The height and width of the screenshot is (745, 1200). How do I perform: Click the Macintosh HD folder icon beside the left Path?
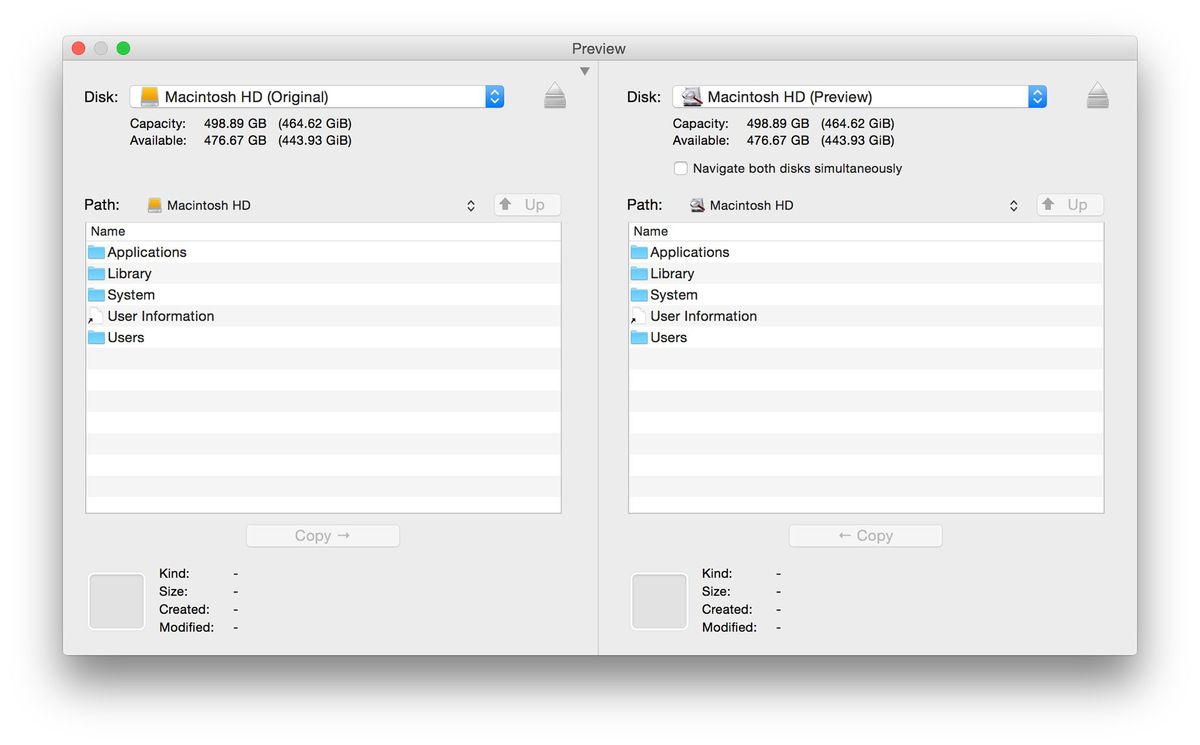click(x=154, y=204)
